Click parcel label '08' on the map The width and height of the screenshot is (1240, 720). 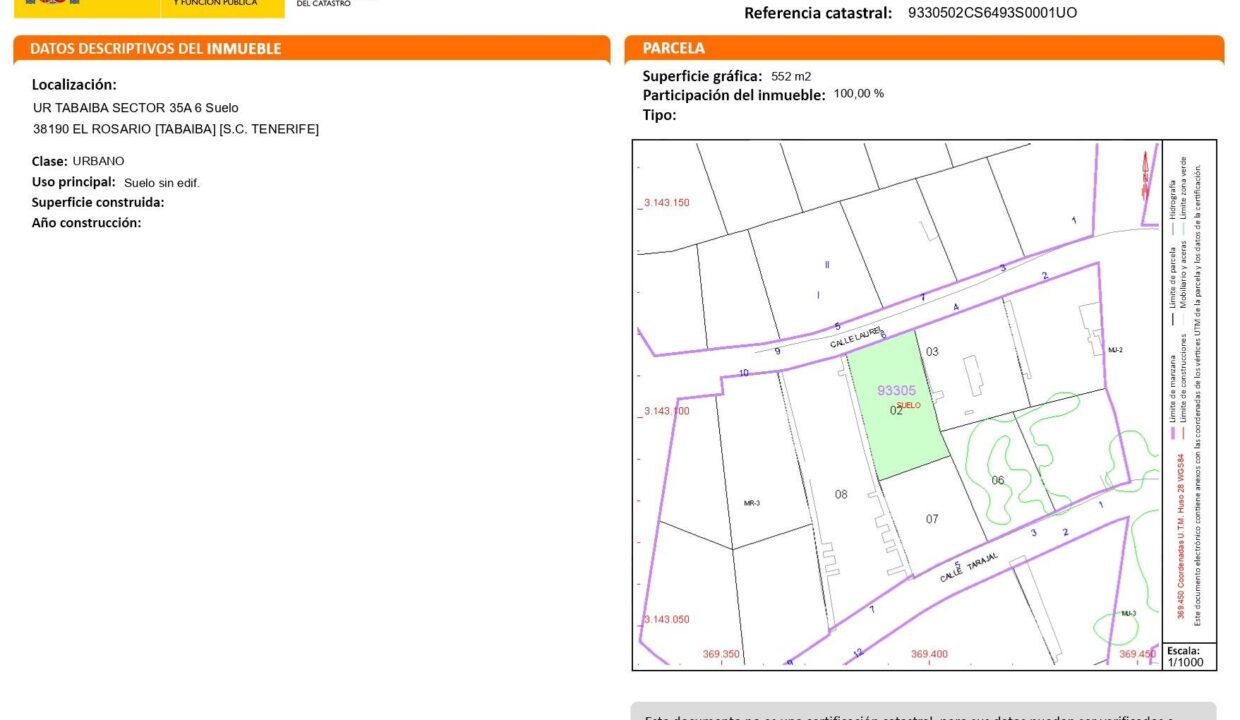(x=841, y=494)
